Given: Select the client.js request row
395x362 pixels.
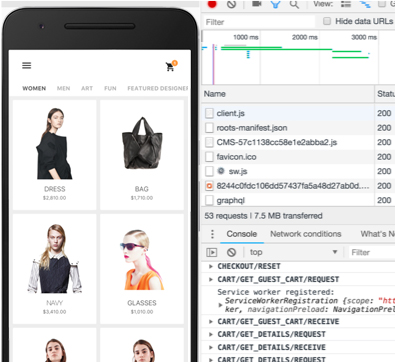Looking at the screenshot, I should [x=298, y=113].
